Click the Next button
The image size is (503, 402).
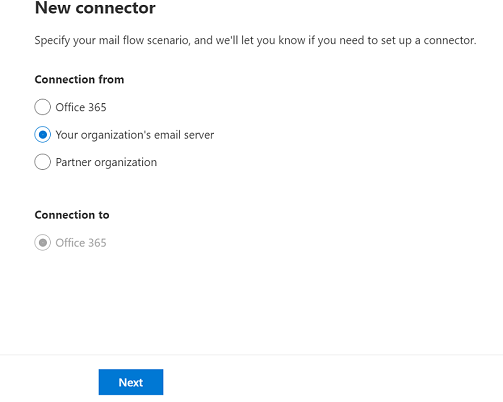(x=131, y=382)
